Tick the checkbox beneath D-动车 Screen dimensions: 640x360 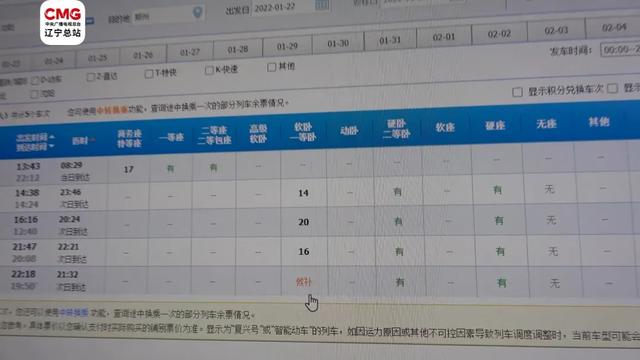tap(35, 95)
